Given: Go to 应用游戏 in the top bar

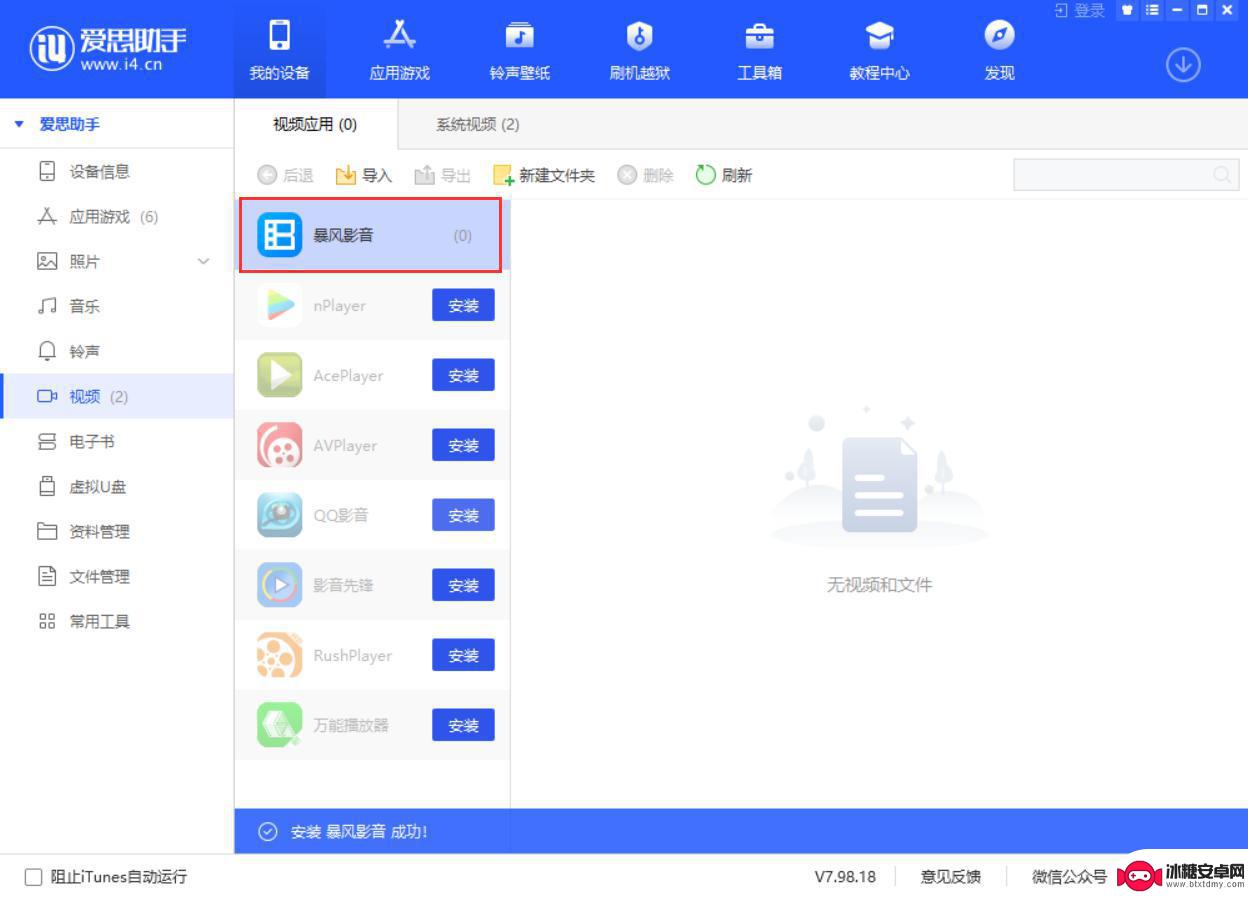Looking at the screenshot, I should point(399,50).
